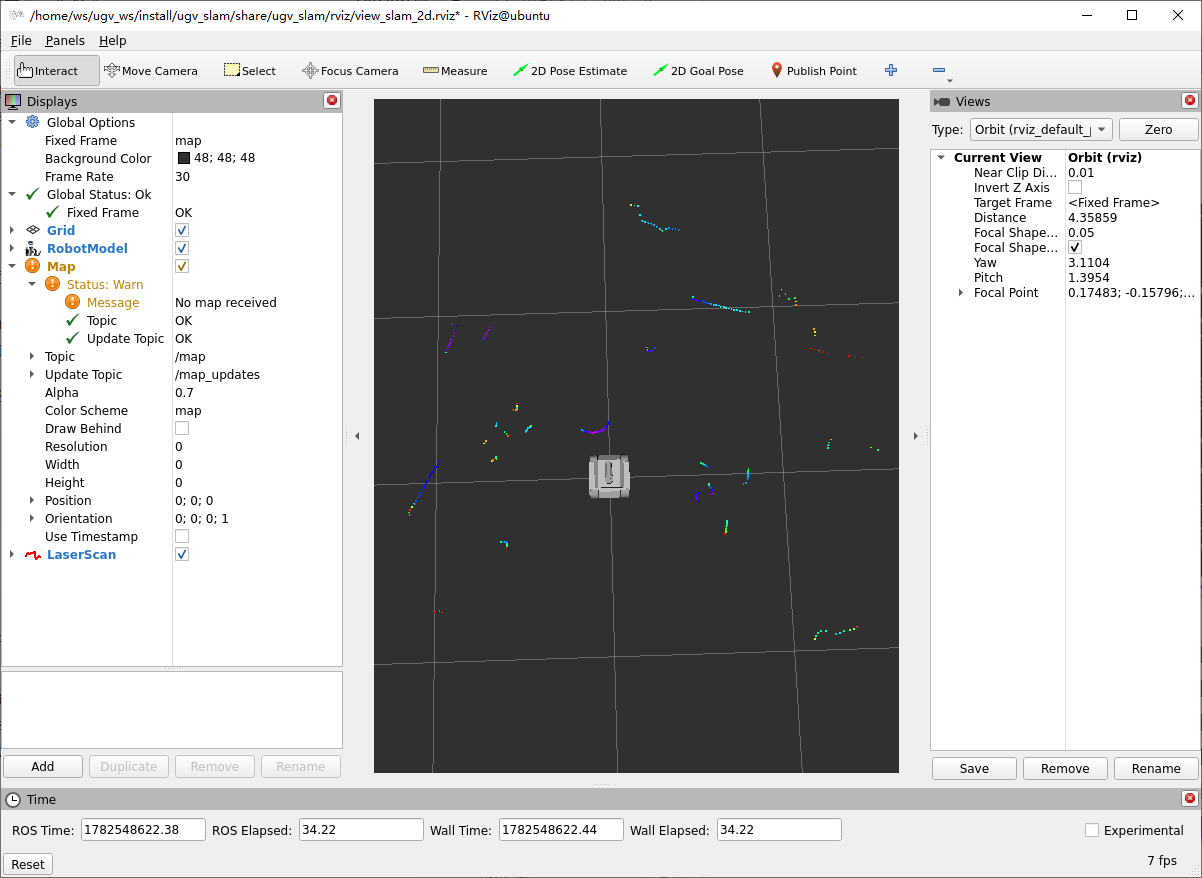Open the Panels menu
This screenshot has height=878, width=1202.
point(65,41)
